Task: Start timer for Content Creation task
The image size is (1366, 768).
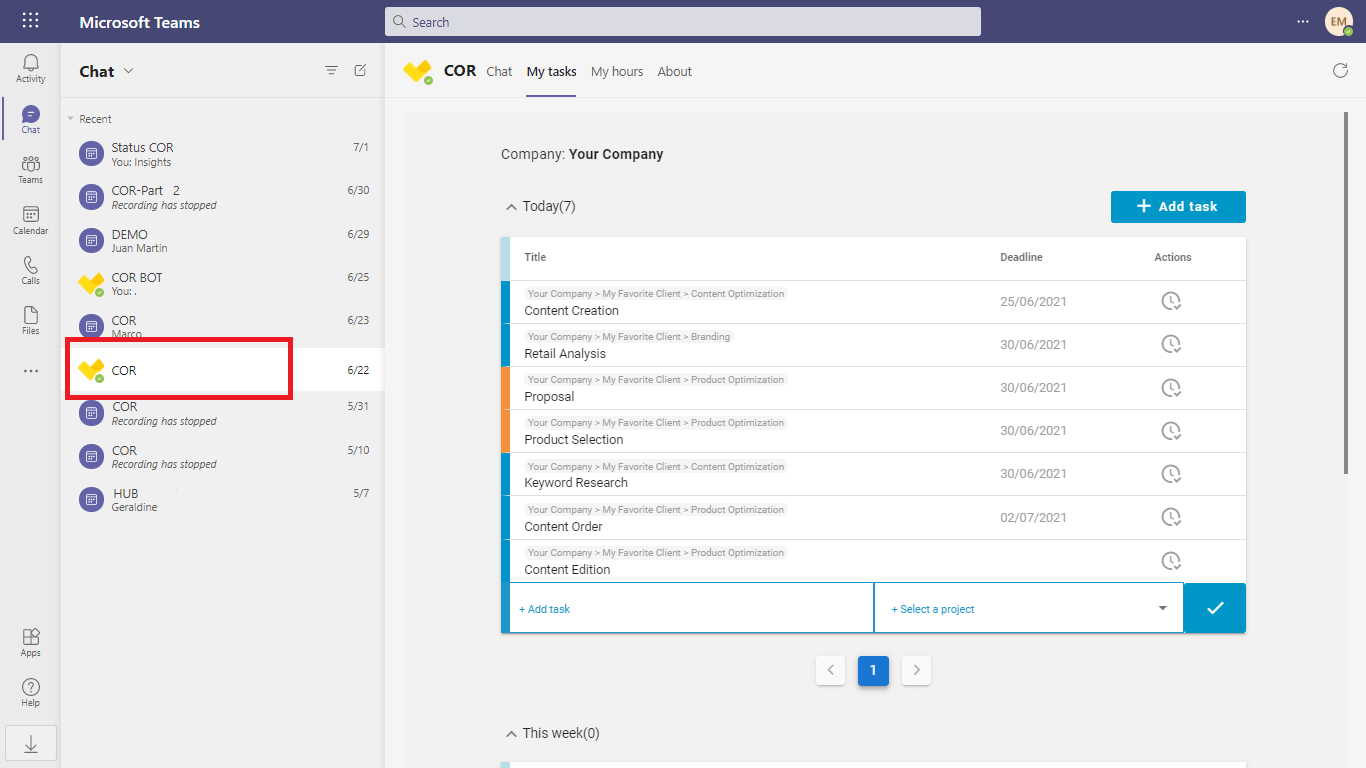Action: tap(1171, 302)
